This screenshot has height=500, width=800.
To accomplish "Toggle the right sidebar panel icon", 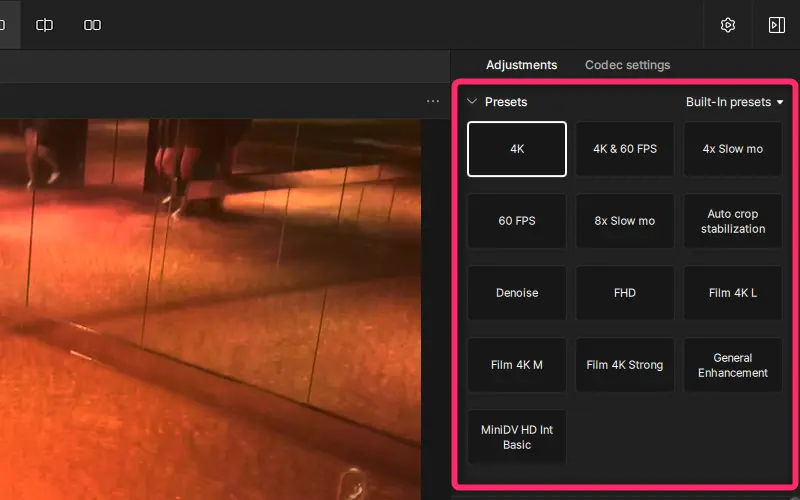I will pyautogui.click(x=777, y=25).
